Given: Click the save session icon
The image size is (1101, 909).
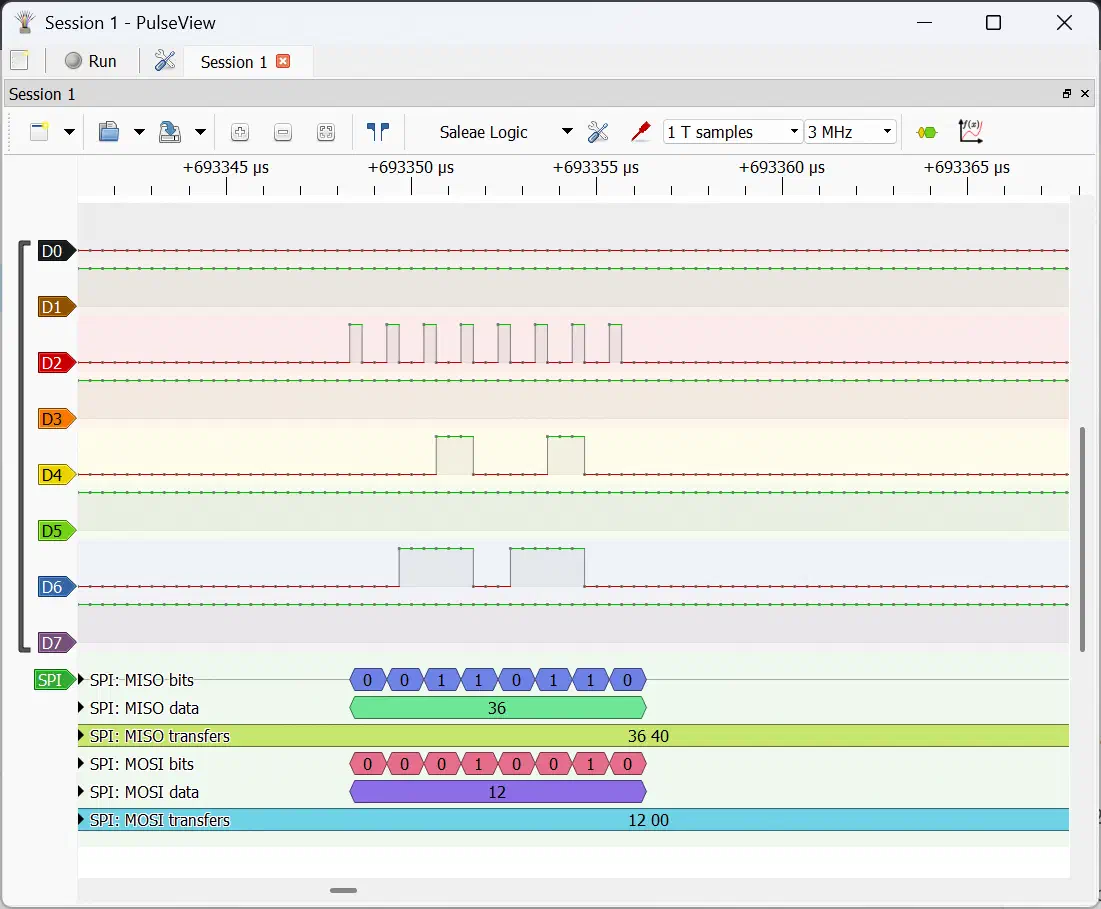Looking at the screenshot, I should (169, 131).
